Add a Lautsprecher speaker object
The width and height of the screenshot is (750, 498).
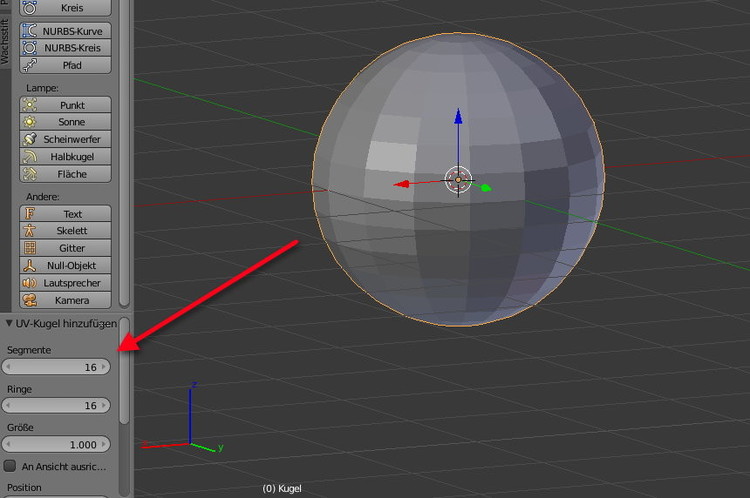click(x=66, y=283)
